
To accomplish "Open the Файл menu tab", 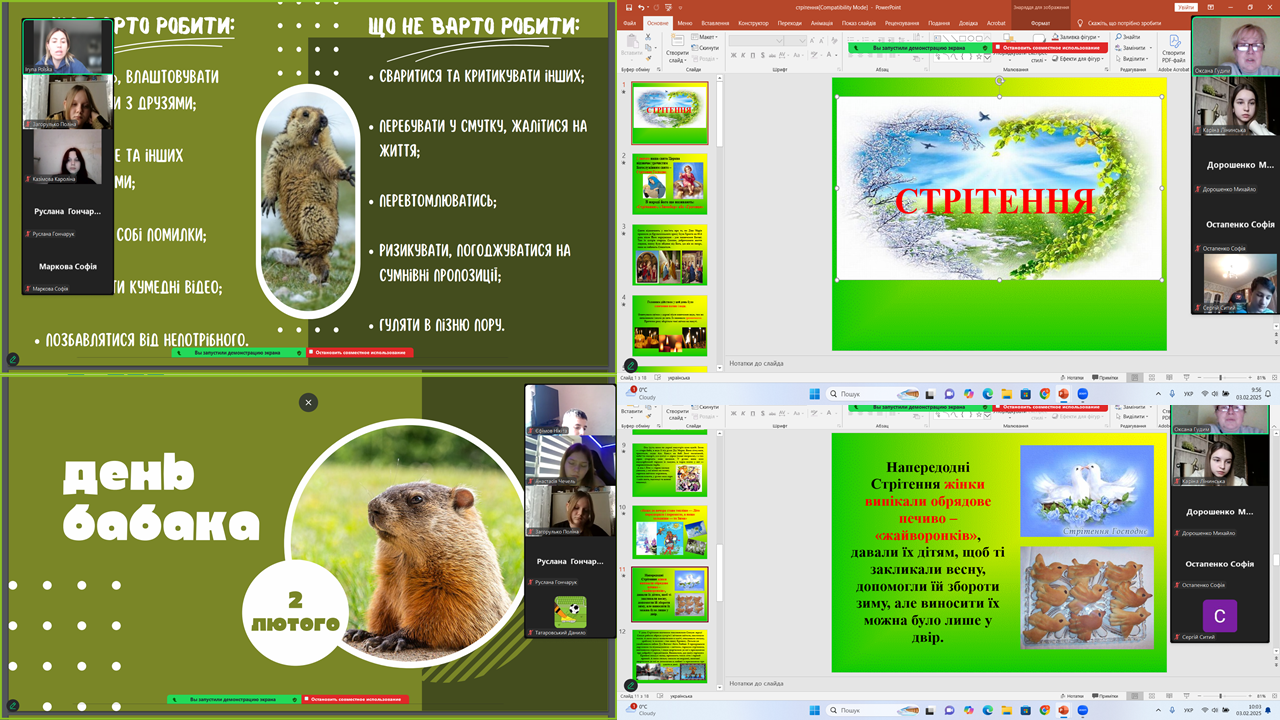I will point(629,23).
